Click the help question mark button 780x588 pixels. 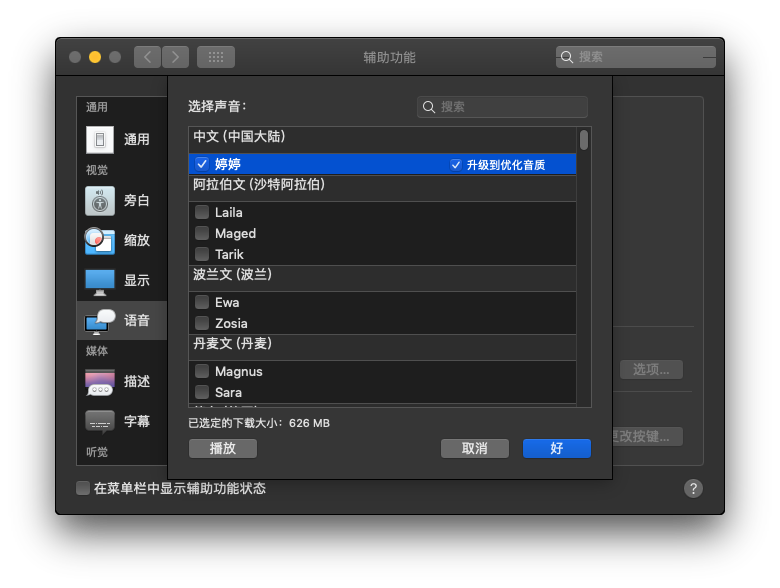click(693, 488)
